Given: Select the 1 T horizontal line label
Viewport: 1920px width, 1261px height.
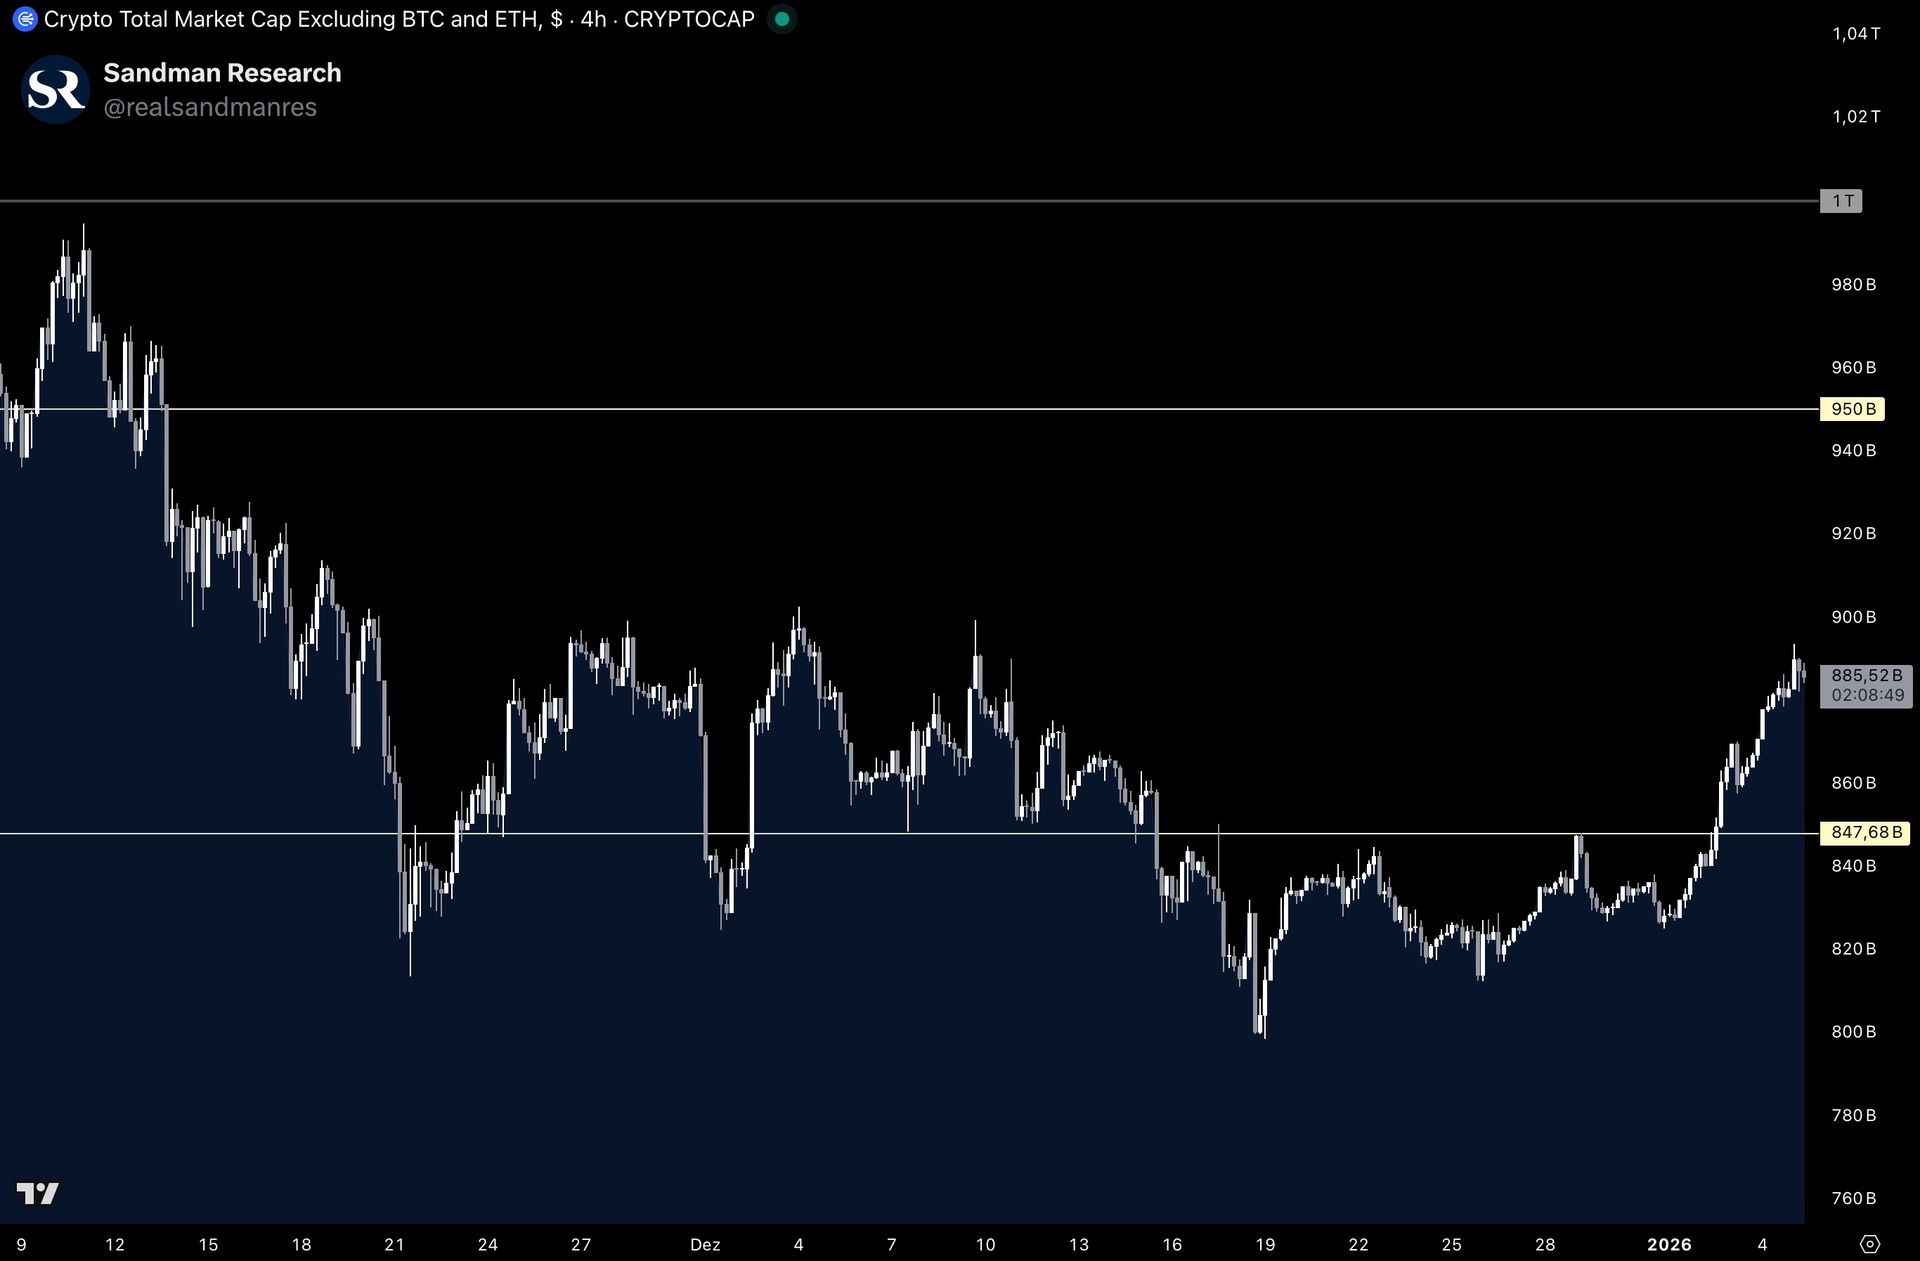Looking at the screenshot, I should [1842, 201].
